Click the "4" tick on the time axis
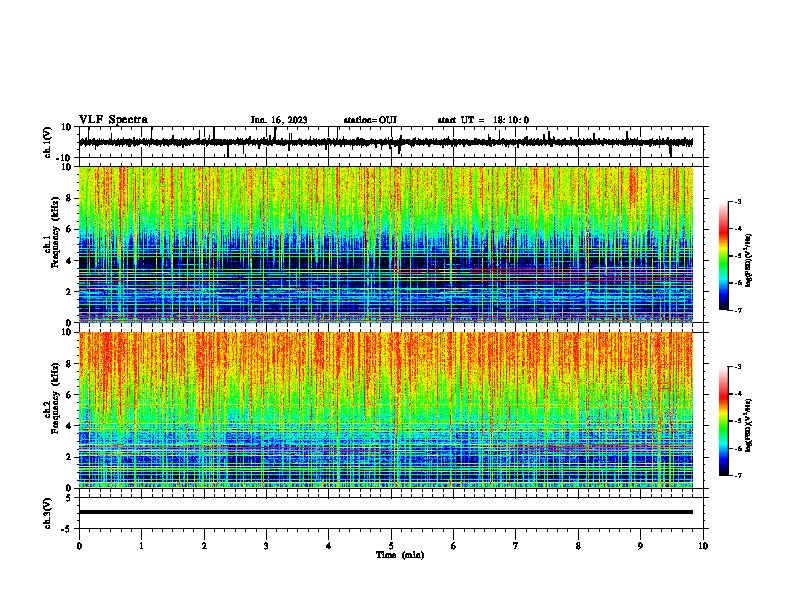The width and height of the screenshot is (792, 612). [x=329, y=546]
